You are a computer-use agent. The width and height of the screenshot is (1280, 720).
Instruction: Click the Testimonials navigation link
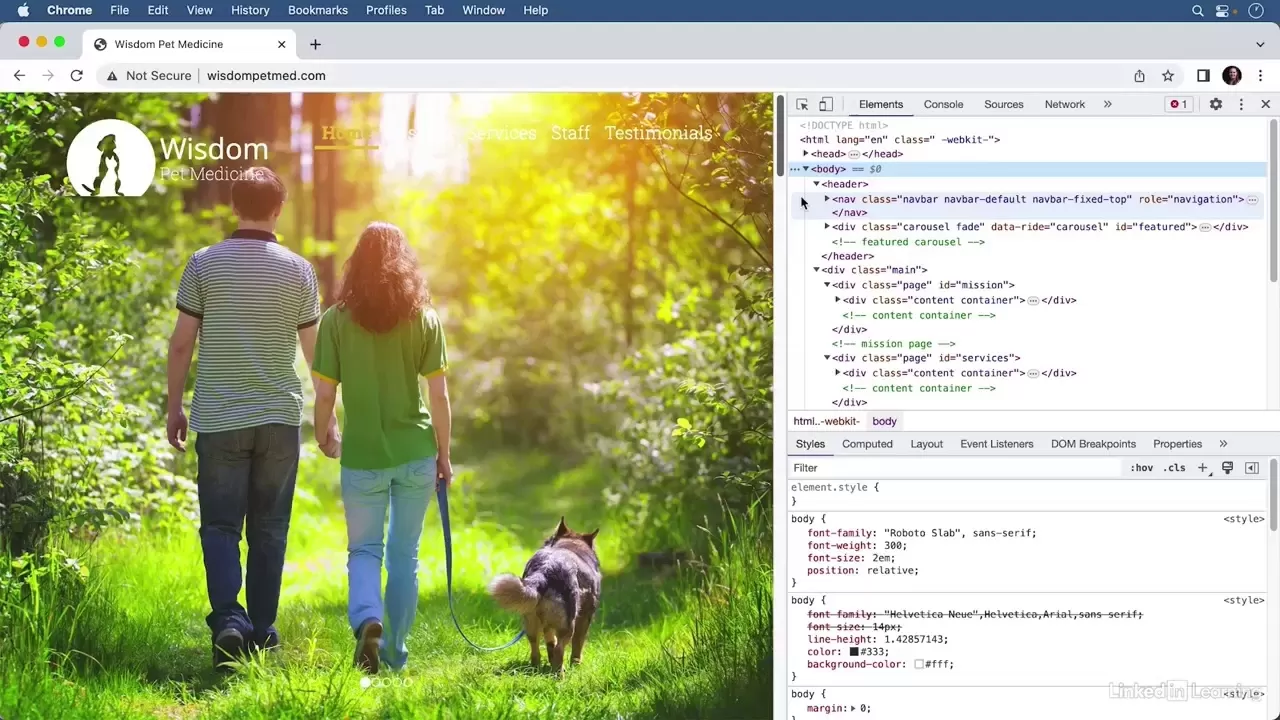tap(658, 133)
